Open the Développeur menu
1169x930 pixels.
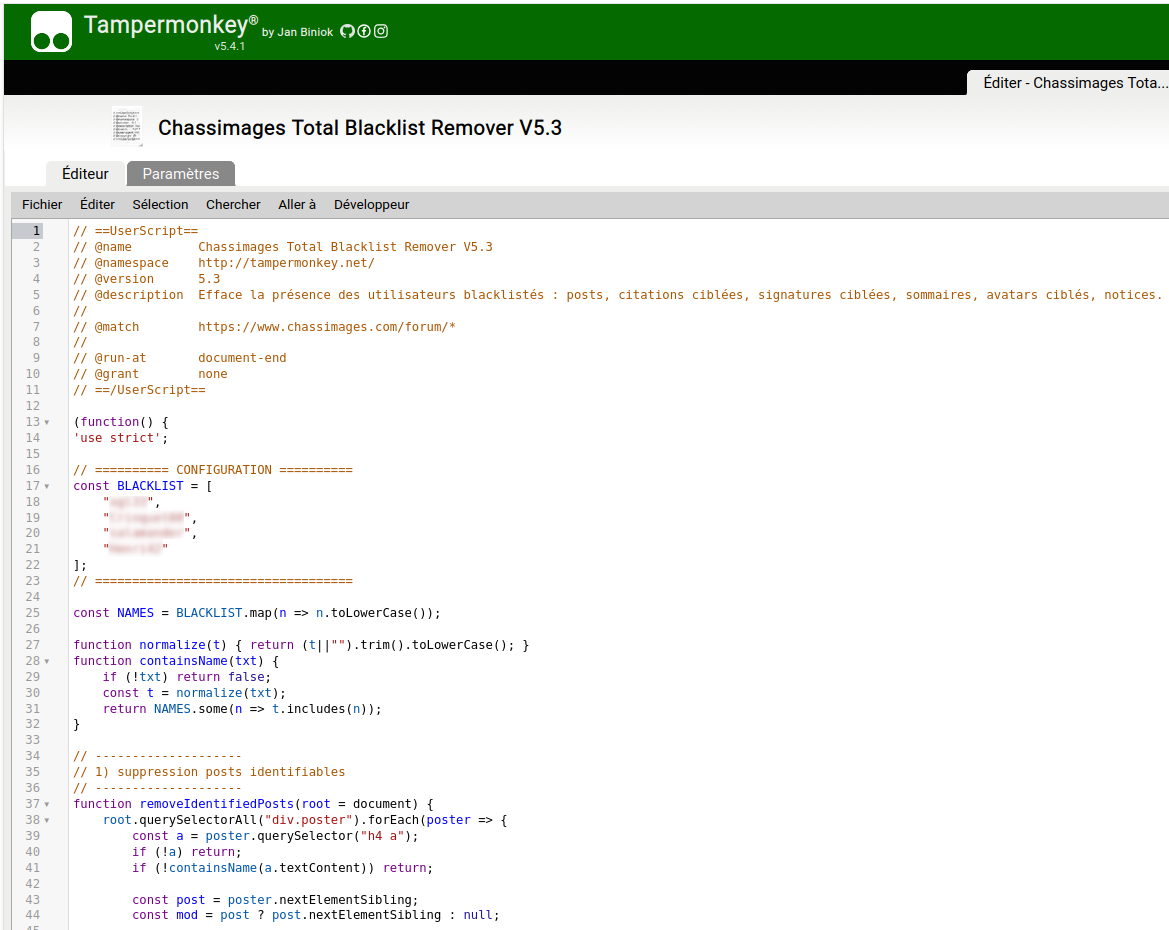(371, 204)
